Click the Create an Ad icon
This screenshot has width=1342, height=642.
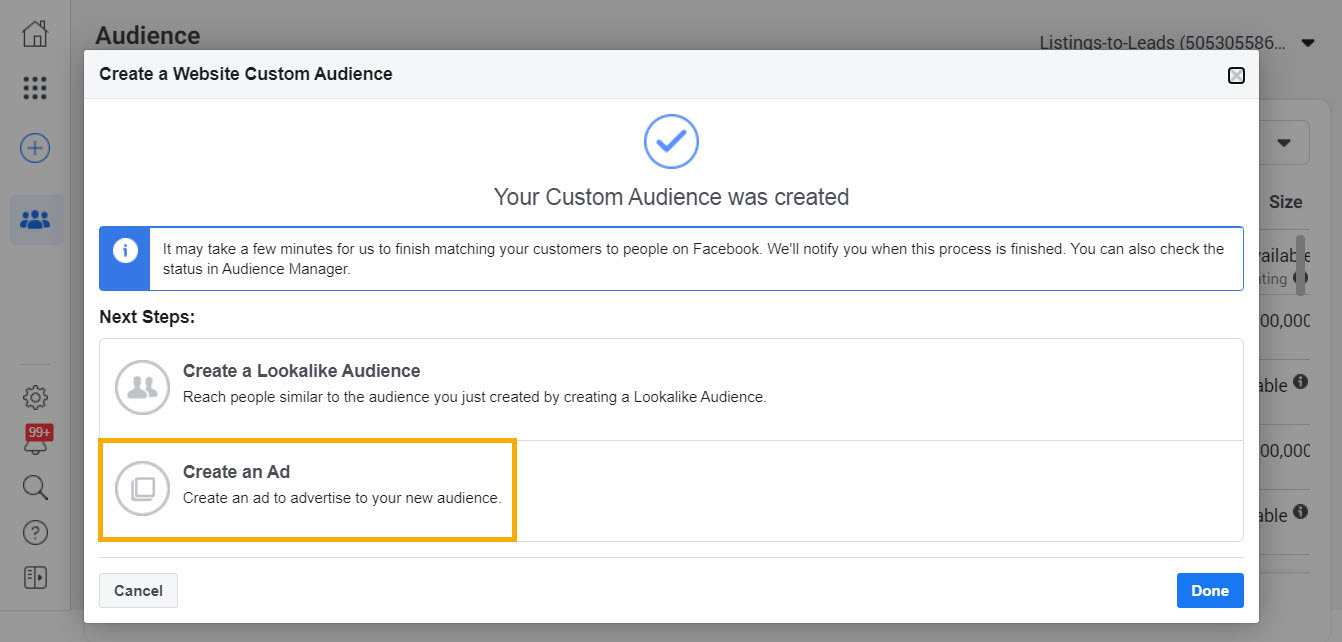pos(142,490)
